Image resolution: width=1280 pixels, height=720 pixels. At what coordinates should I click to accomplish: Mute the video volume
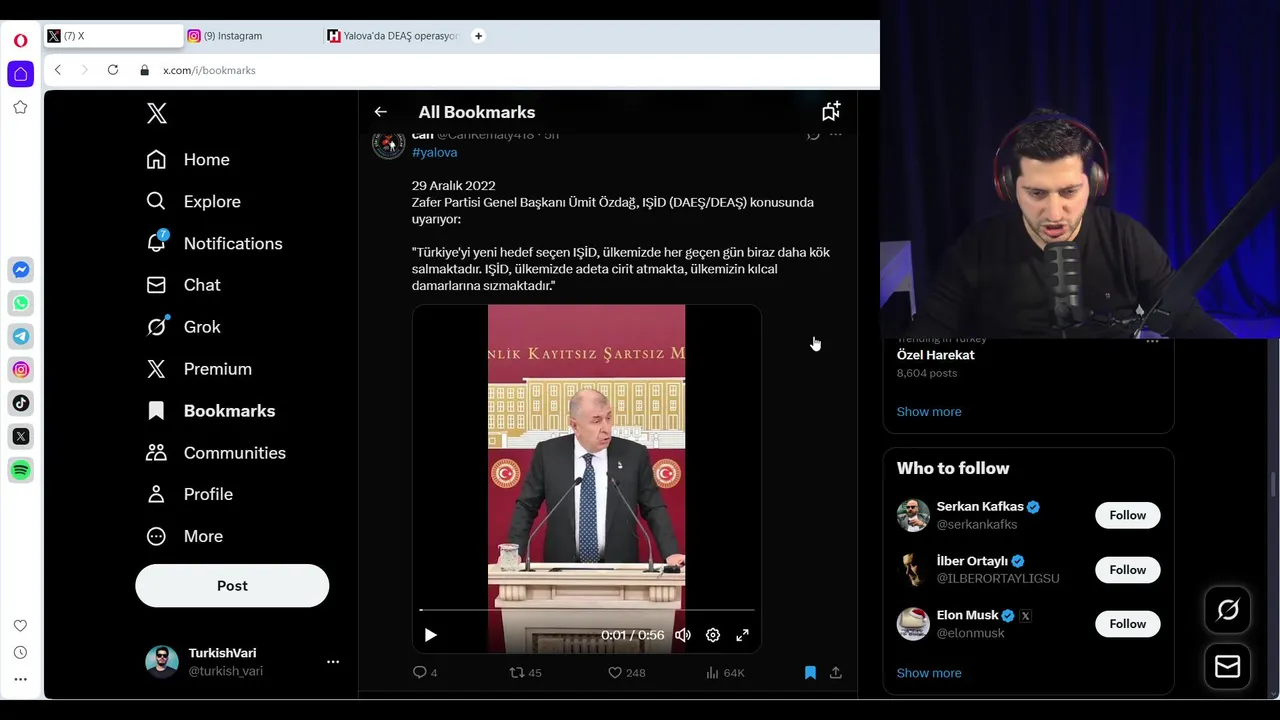[x=683, y=635]
